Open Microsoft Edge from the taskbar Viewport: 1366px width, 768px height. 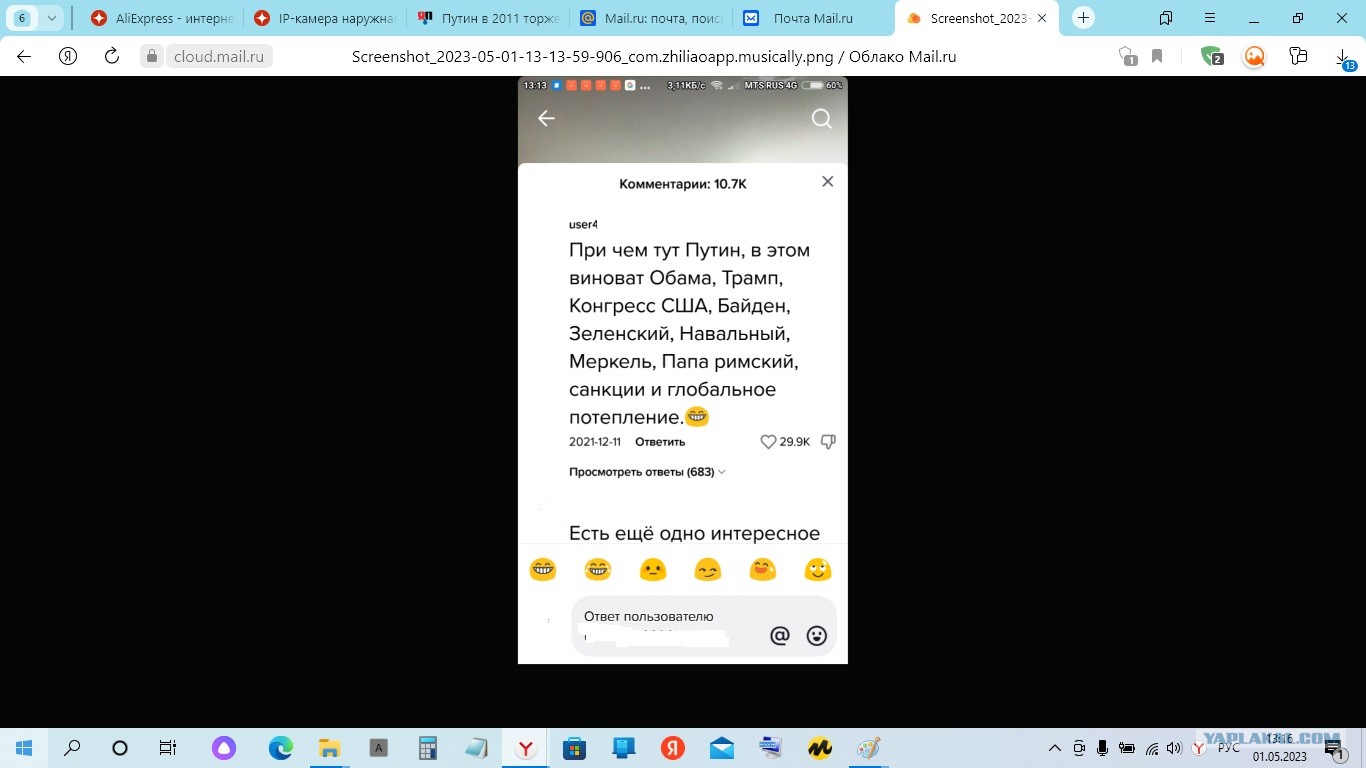pyautogui.click(x=281, y=748)
